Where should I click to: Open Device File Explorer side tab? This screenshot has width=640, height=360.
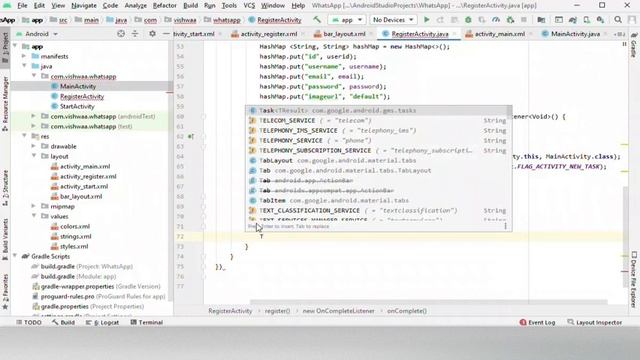pos(634,280)
